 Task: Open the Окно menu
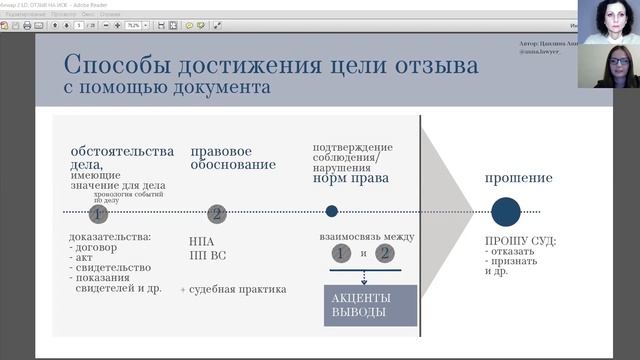tap(88, 14)
